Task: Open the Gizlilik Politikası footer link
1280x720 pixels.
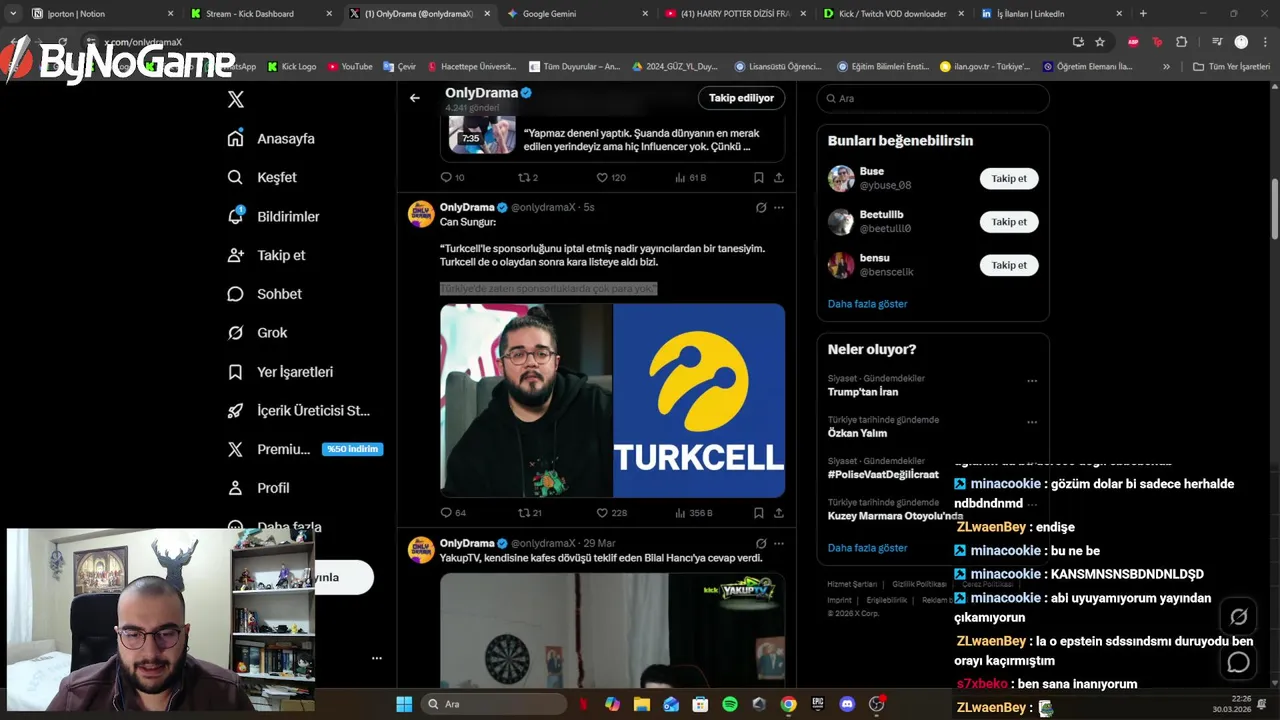Action: coord(919,584)
